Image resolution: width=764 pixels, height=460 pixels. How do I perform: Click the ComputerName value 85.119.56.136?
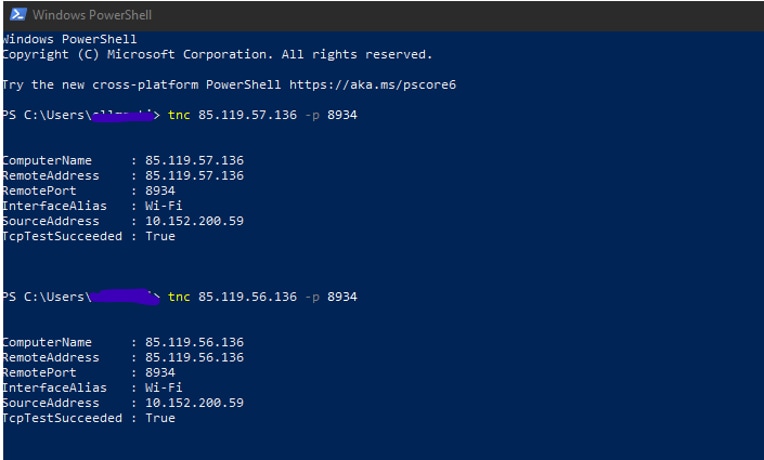(x=194, y=342)
